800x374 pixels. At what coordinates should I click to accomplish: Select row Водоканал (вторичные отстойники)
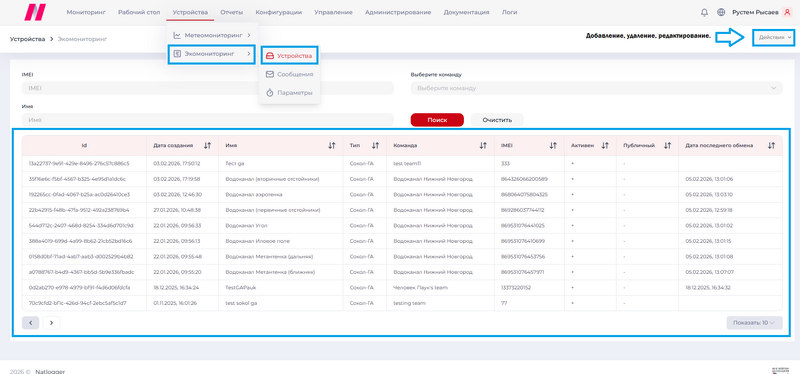[x=402, y=179]
